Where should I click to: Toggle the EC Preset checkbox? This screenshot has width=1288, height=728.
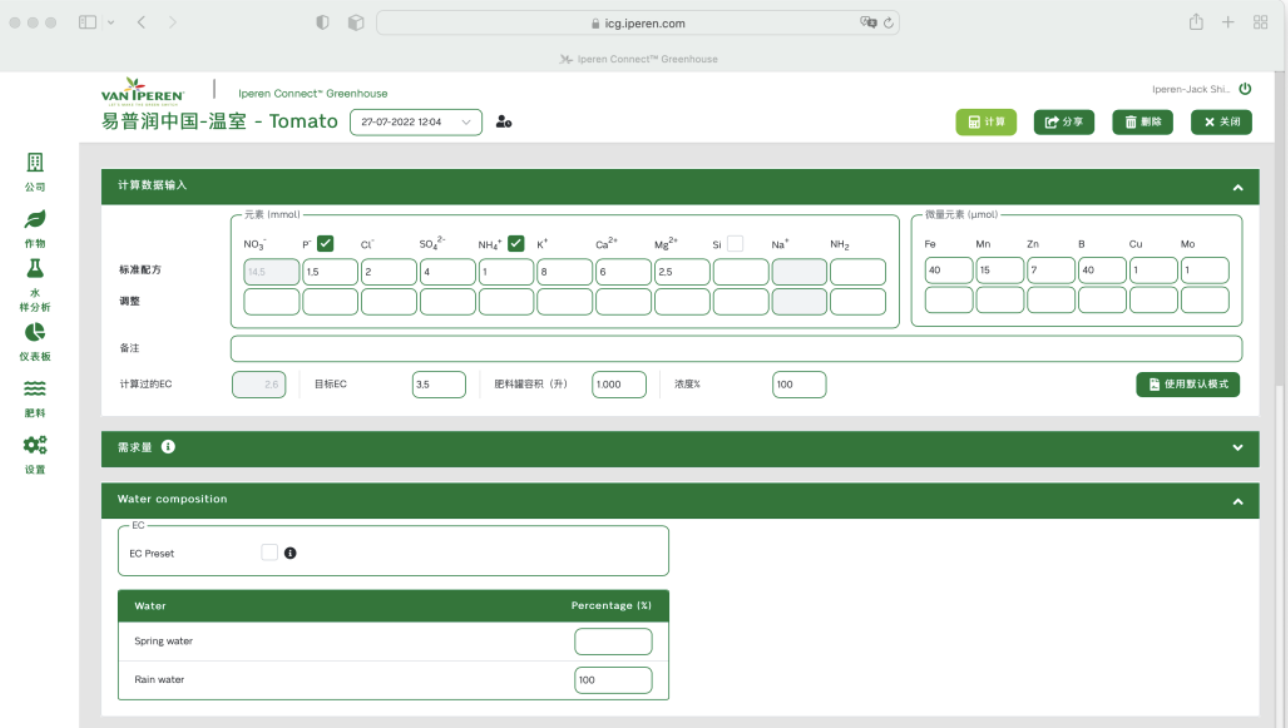(269, 552)
